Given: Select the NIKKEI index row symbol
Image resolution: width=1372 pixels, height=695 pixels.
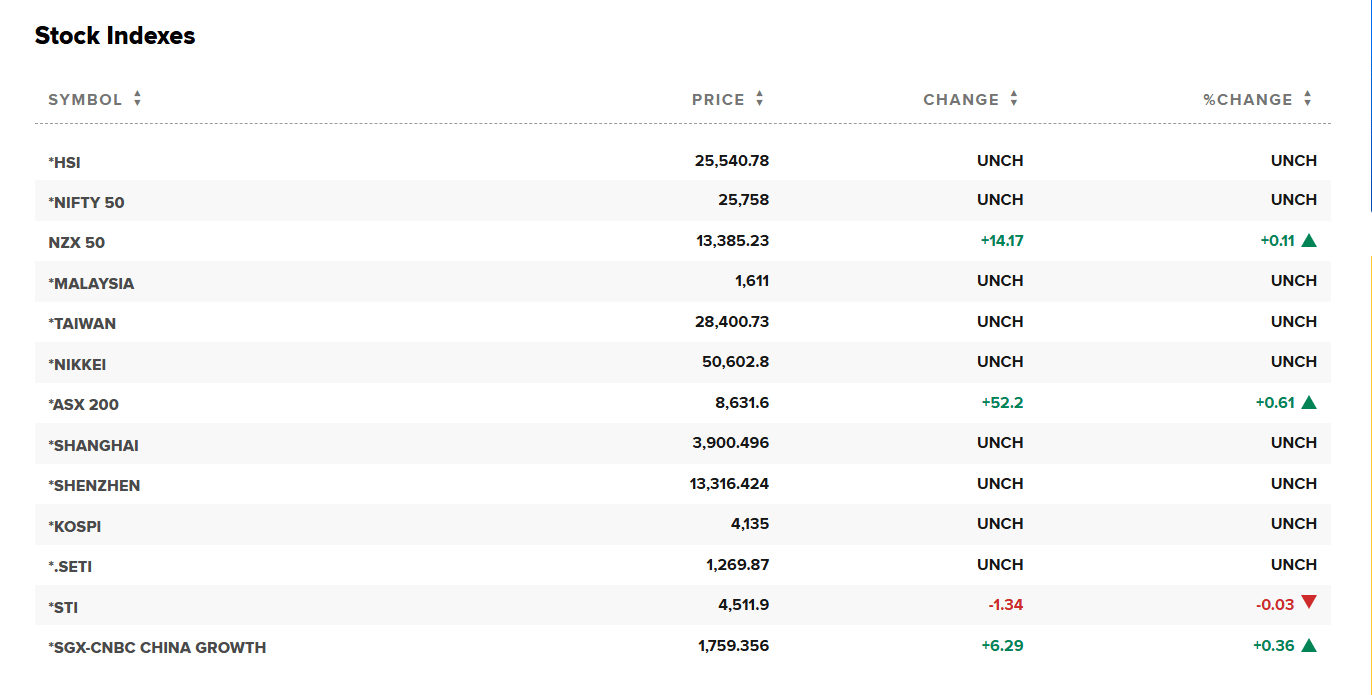Looking at the screenshot, I should (78, 365).
